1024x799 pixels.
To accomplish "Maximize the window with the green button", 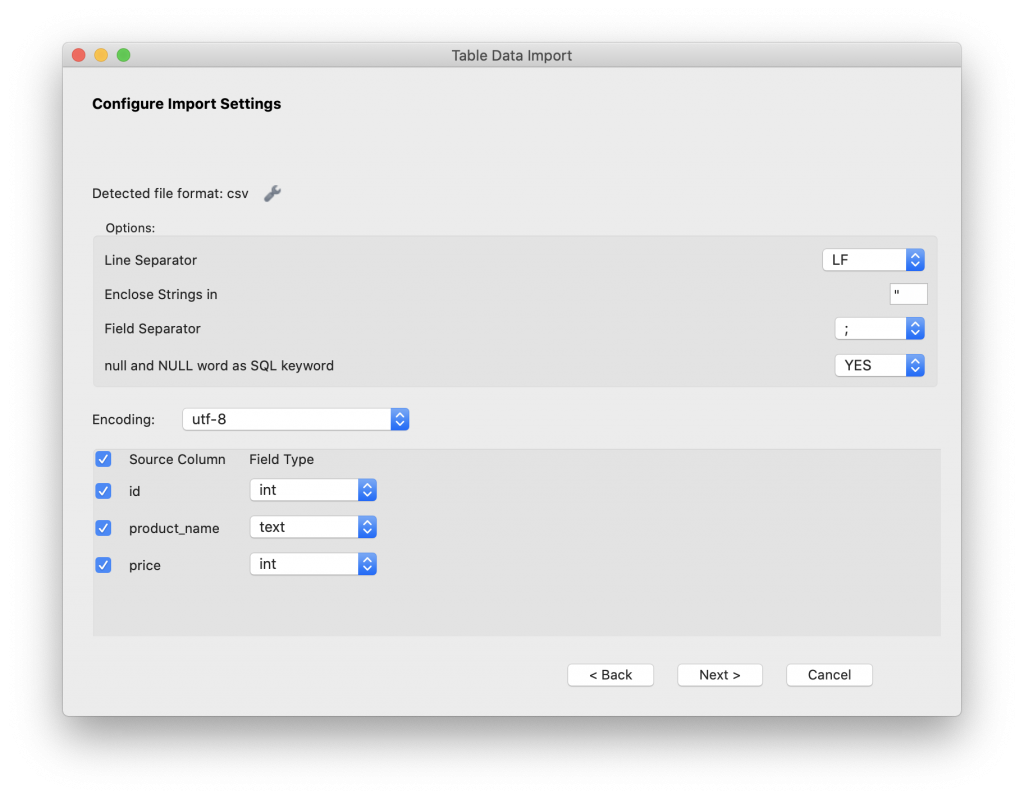I will tap(123, 55).
